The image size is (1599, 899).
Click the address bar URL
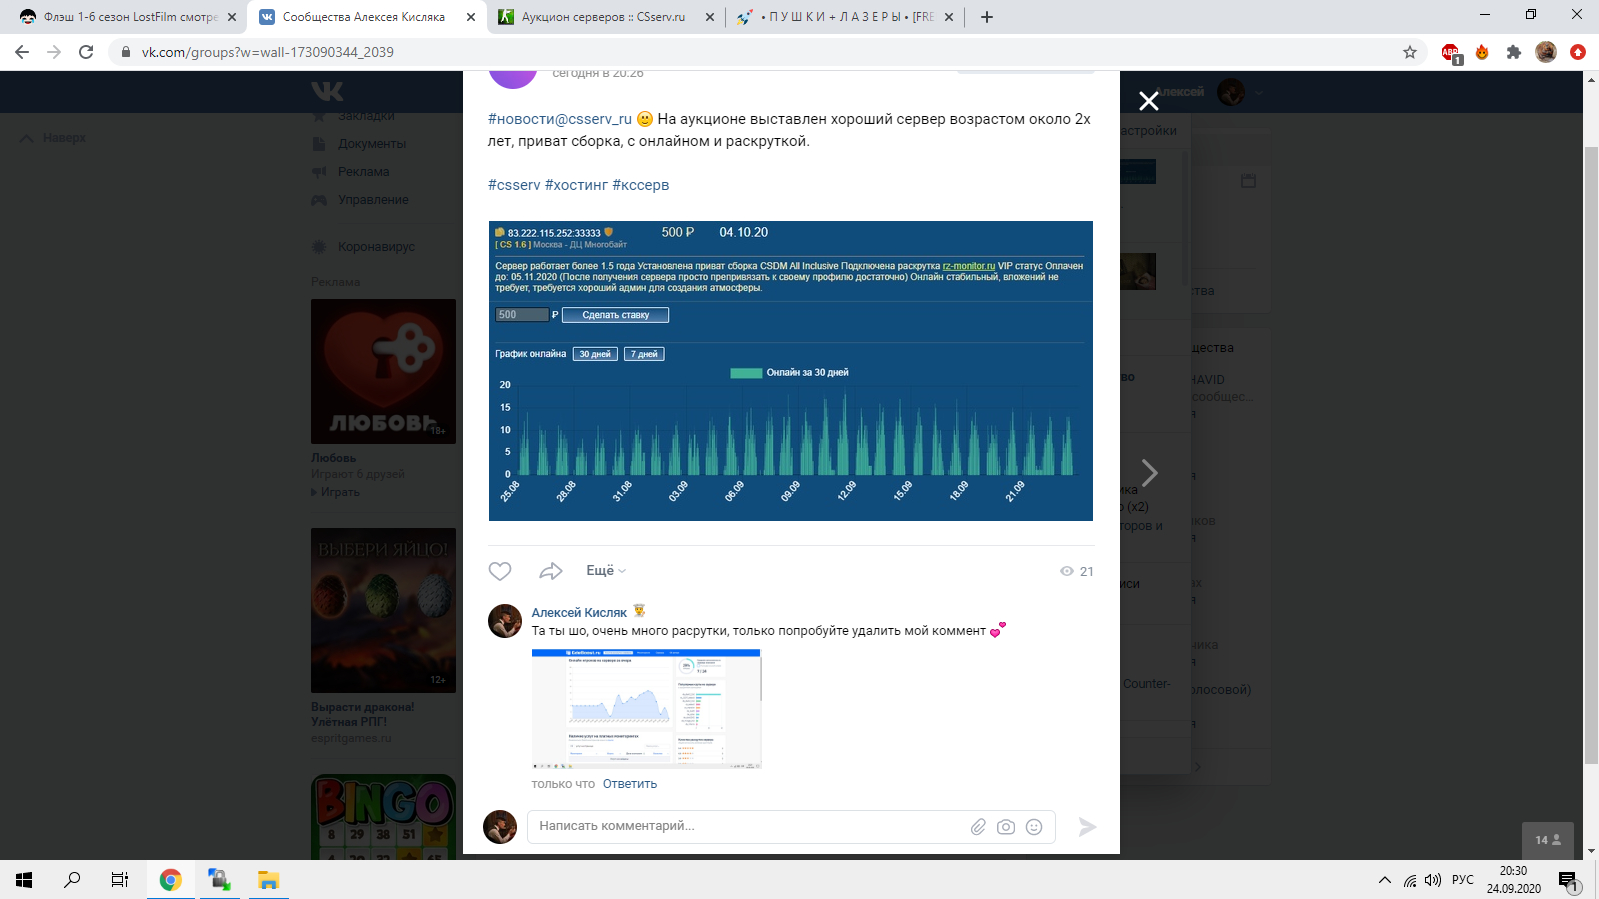267,52
